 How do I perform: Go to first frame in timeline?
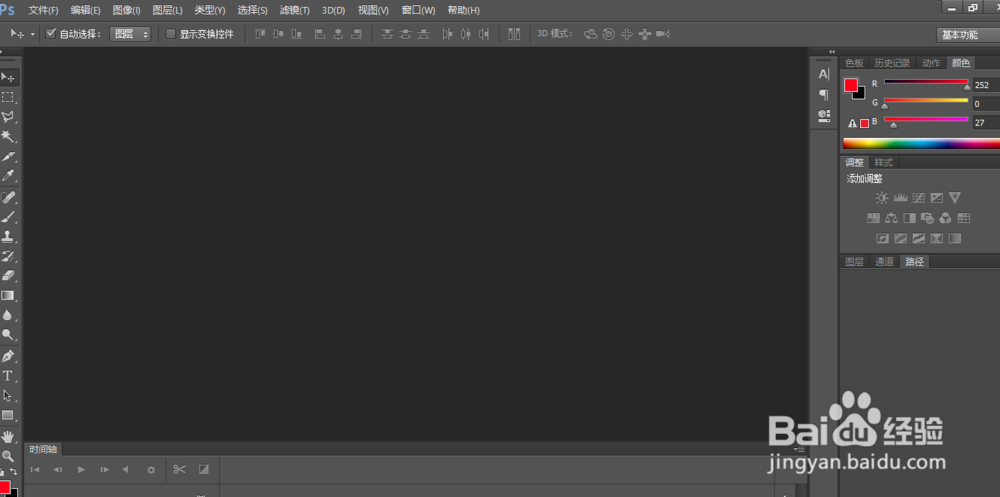[35, 470]
